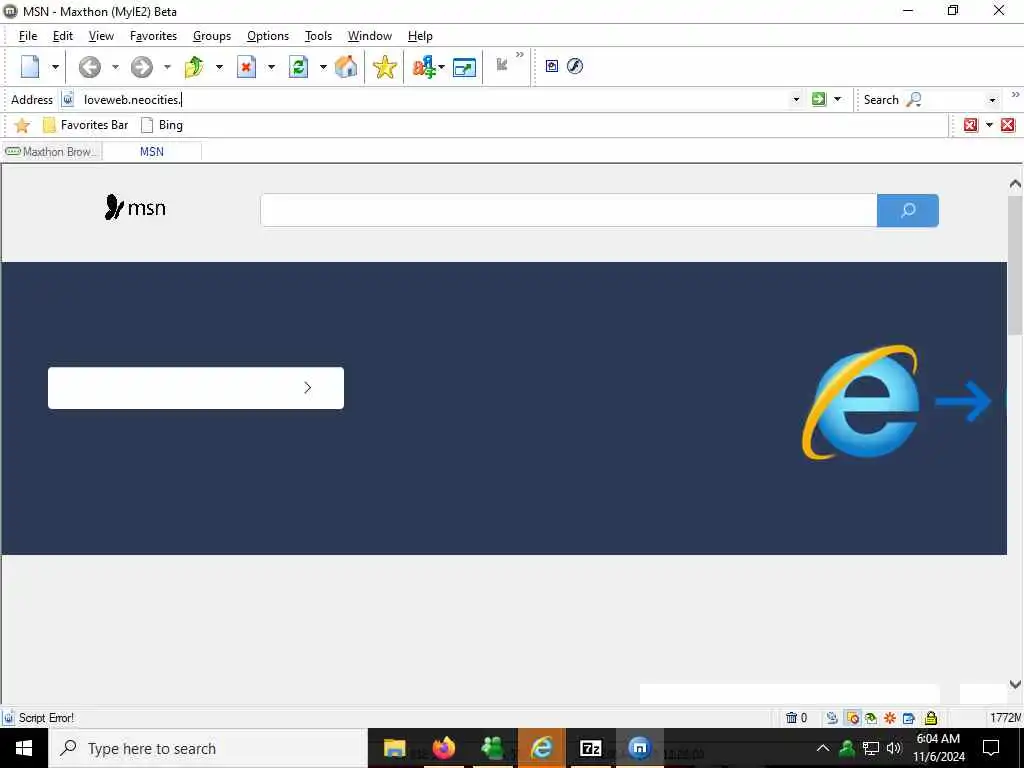The image size is (1024, 768).
Task: Open the Stop button dropdown arrow
Action: pos(271,67)
